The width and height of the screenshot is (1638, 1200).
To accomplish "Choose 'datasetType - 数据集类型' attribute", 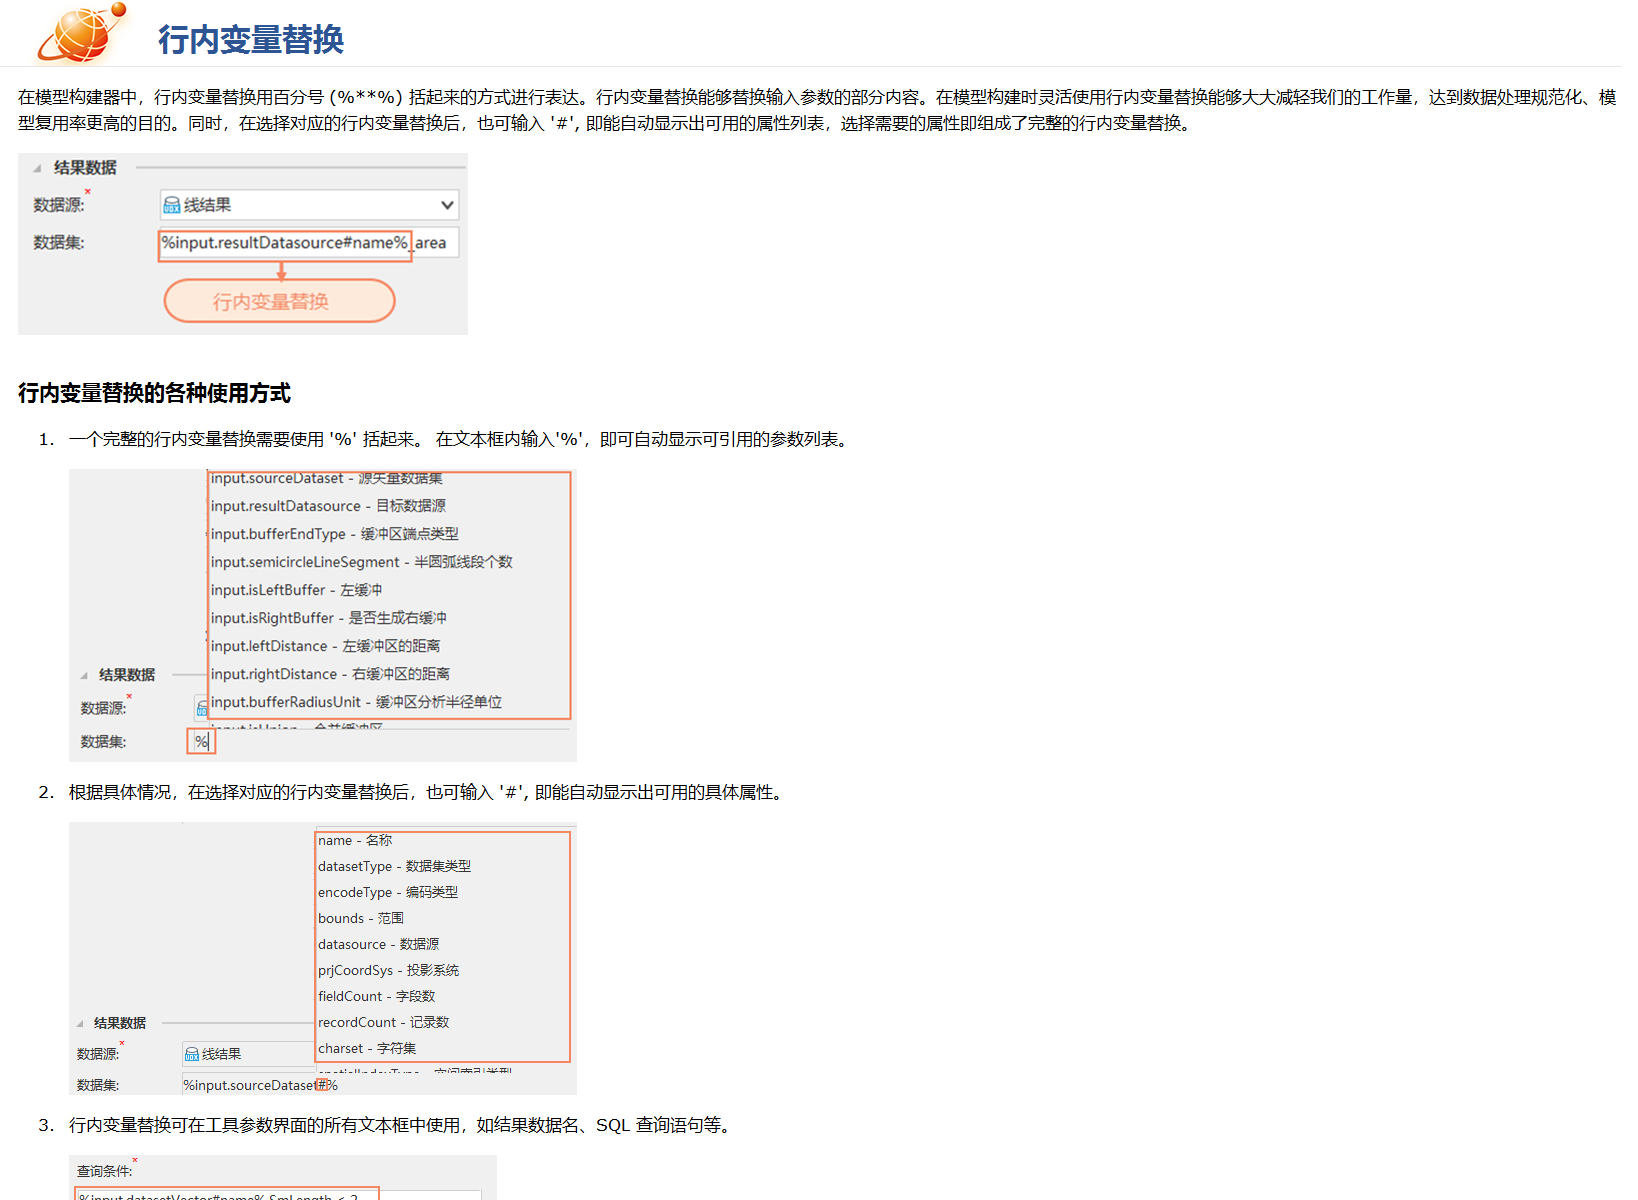I will click(x=394, y=866).
